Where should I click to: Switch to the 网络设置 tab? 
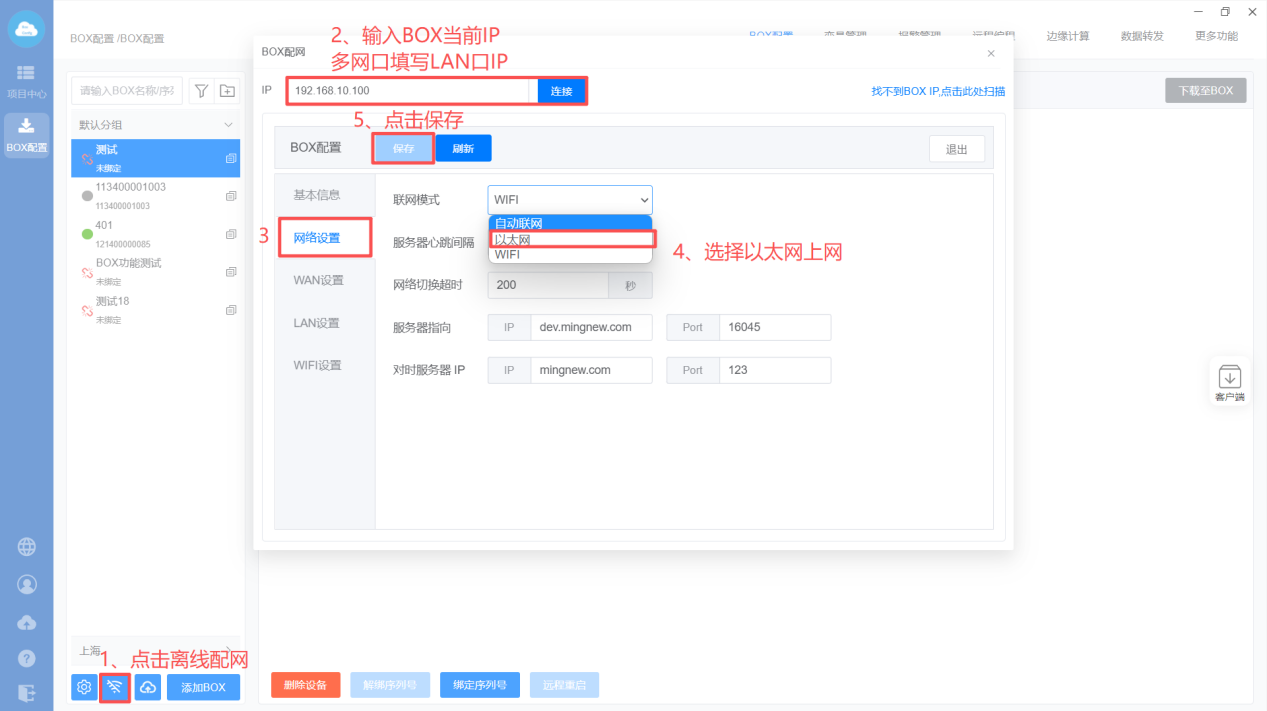(316, 238)
